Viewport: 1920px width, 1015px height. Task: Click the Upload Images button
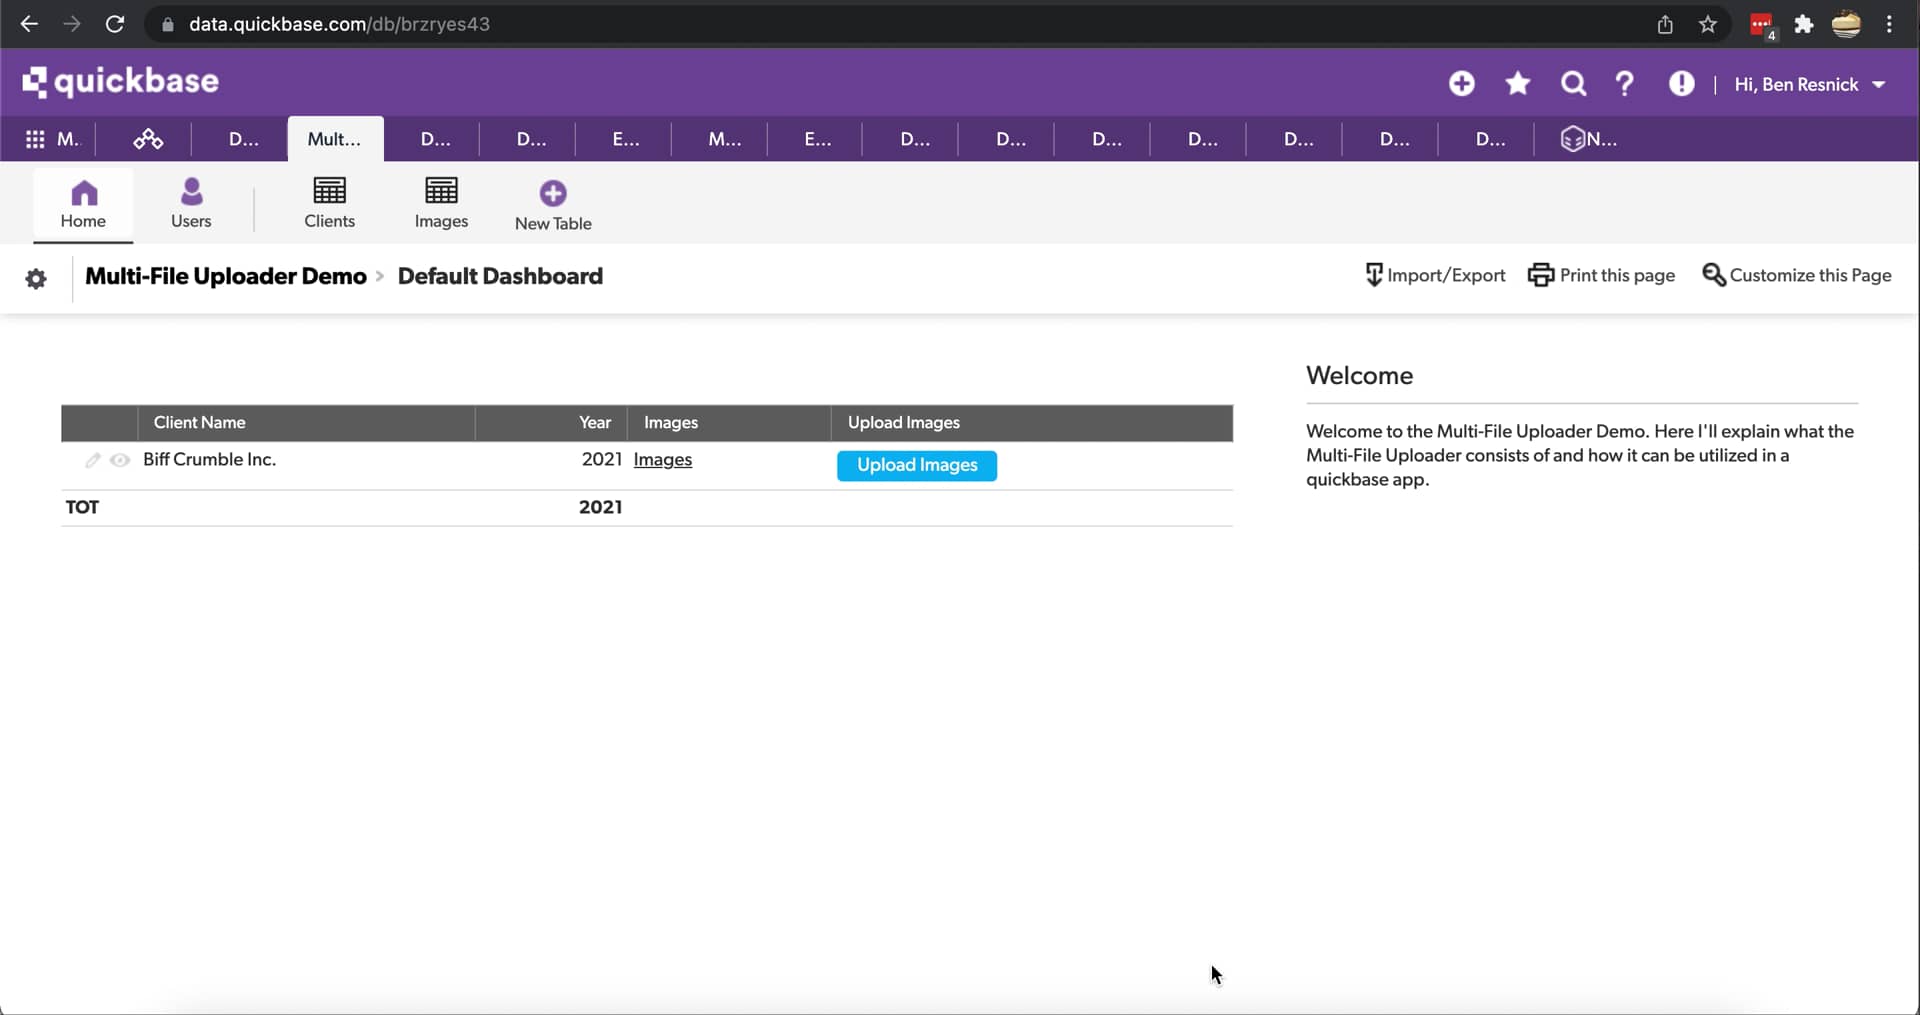[917, 465]
